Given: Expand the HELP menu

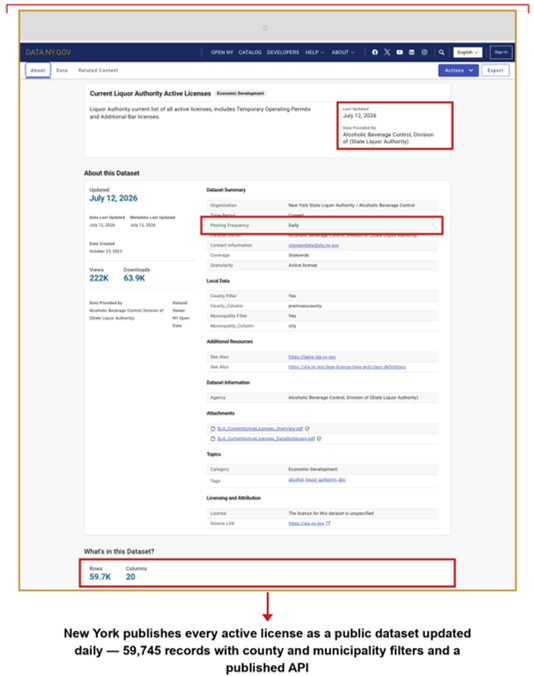Looking at the screenshot, I should click(x=315, y=52).
